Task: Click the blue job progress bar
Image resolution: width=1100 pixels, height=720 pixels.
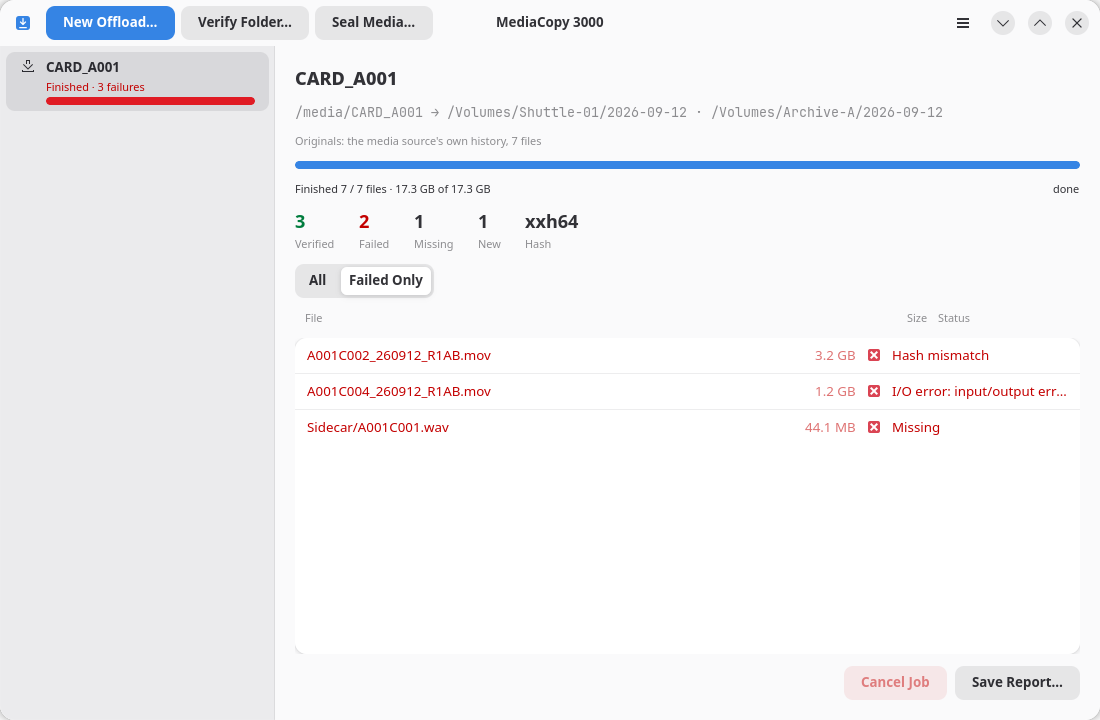Action: (687, 165)
